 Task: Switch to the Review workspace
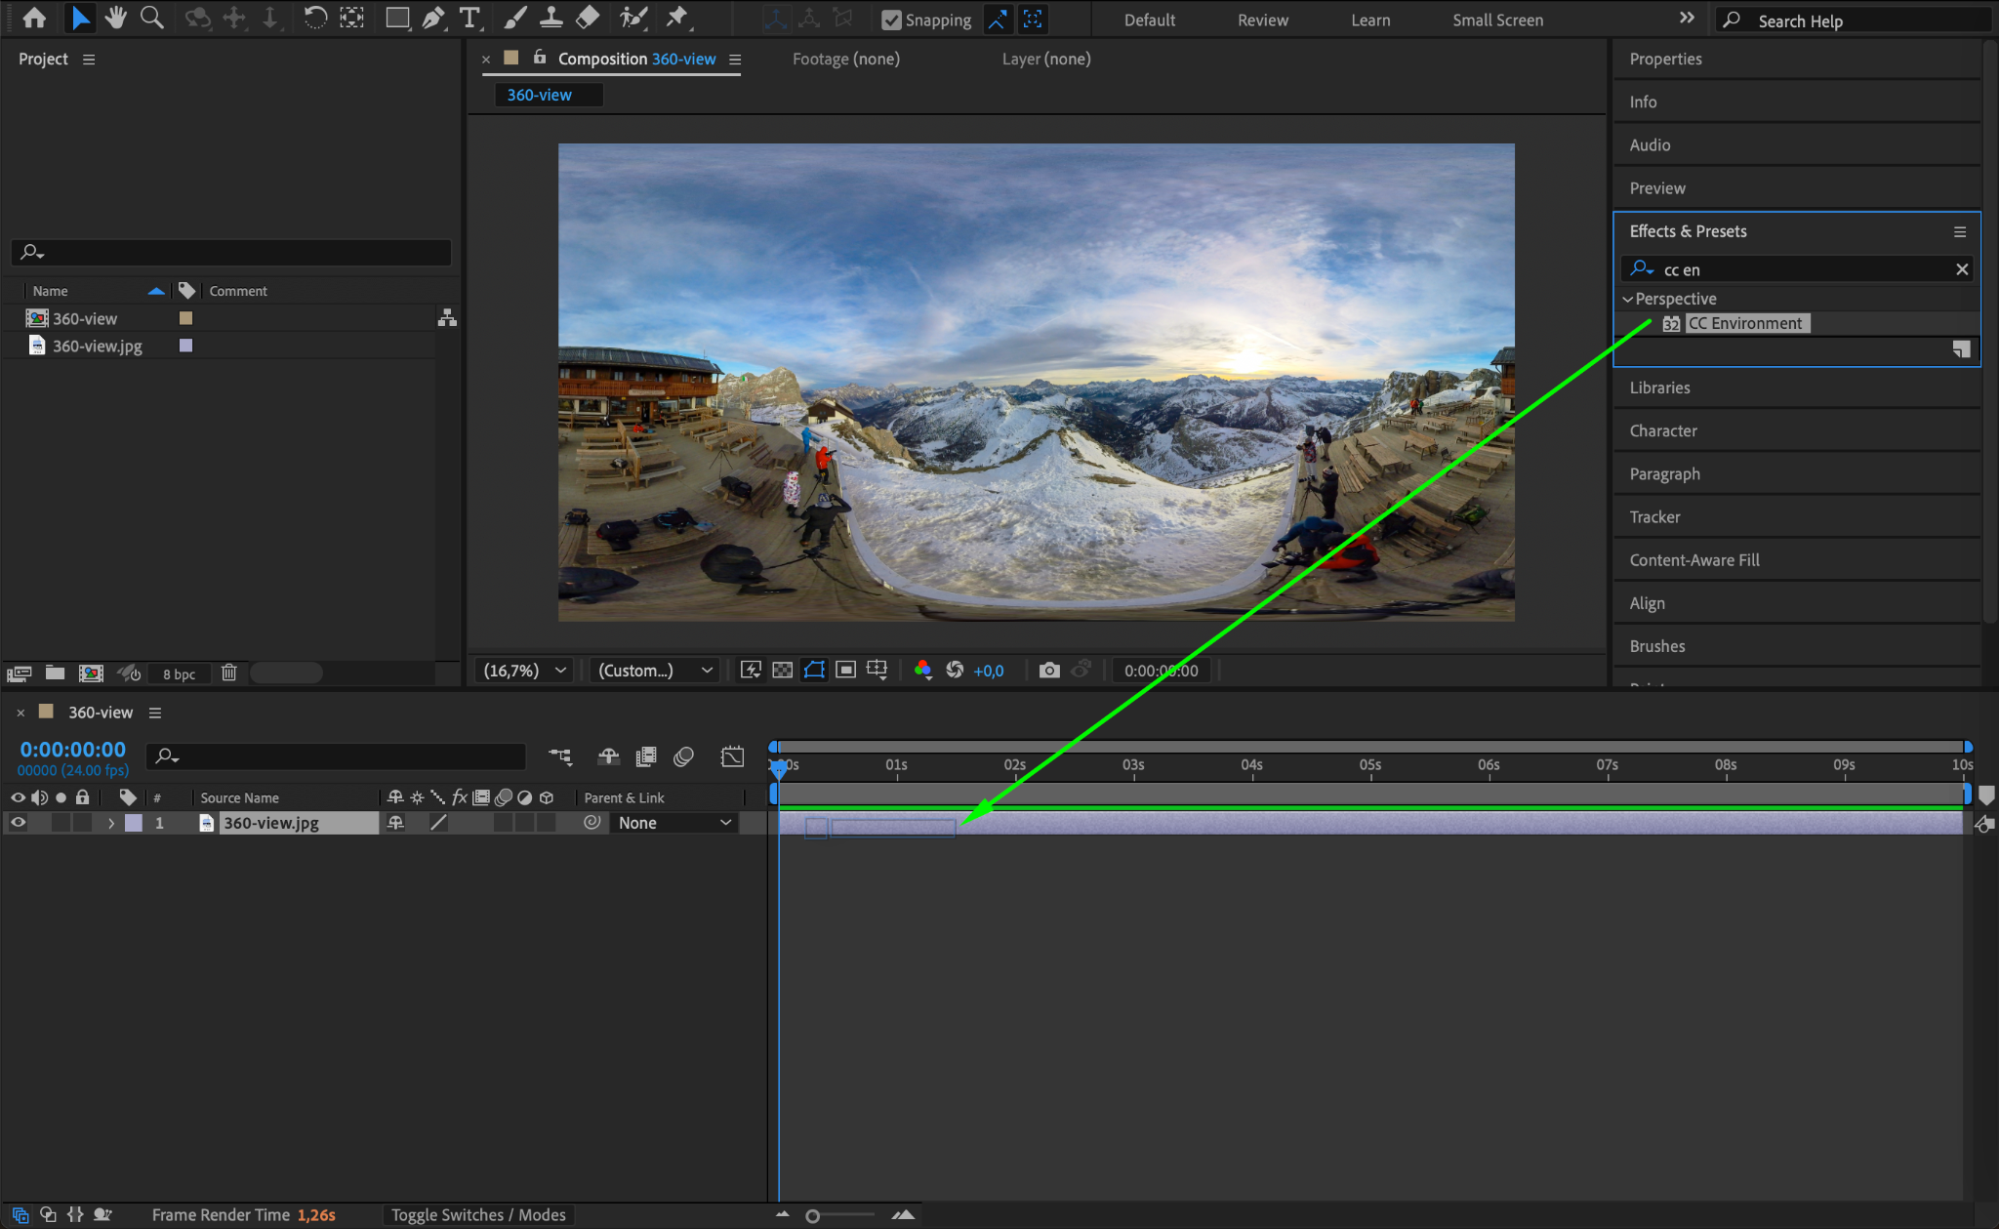1262,20
